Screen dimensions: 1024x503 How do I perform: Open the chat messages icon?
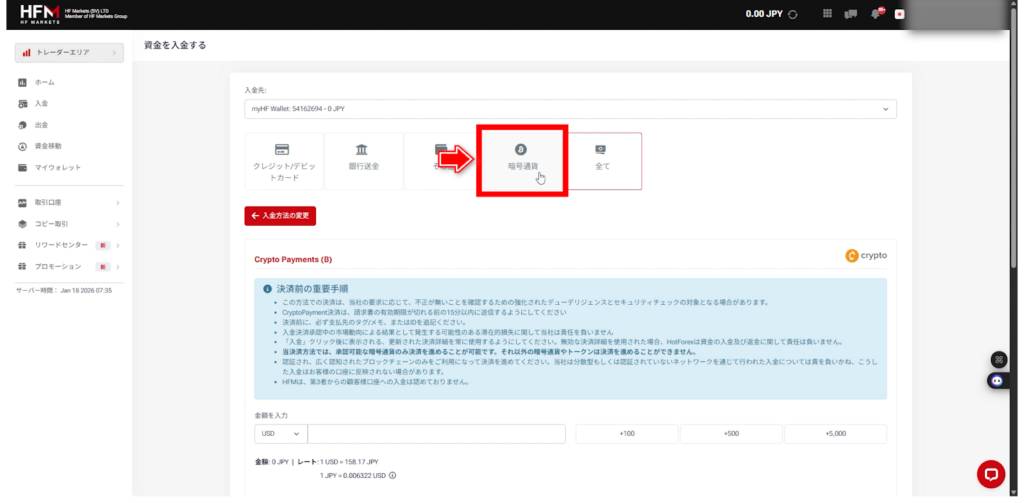point(851,14)
